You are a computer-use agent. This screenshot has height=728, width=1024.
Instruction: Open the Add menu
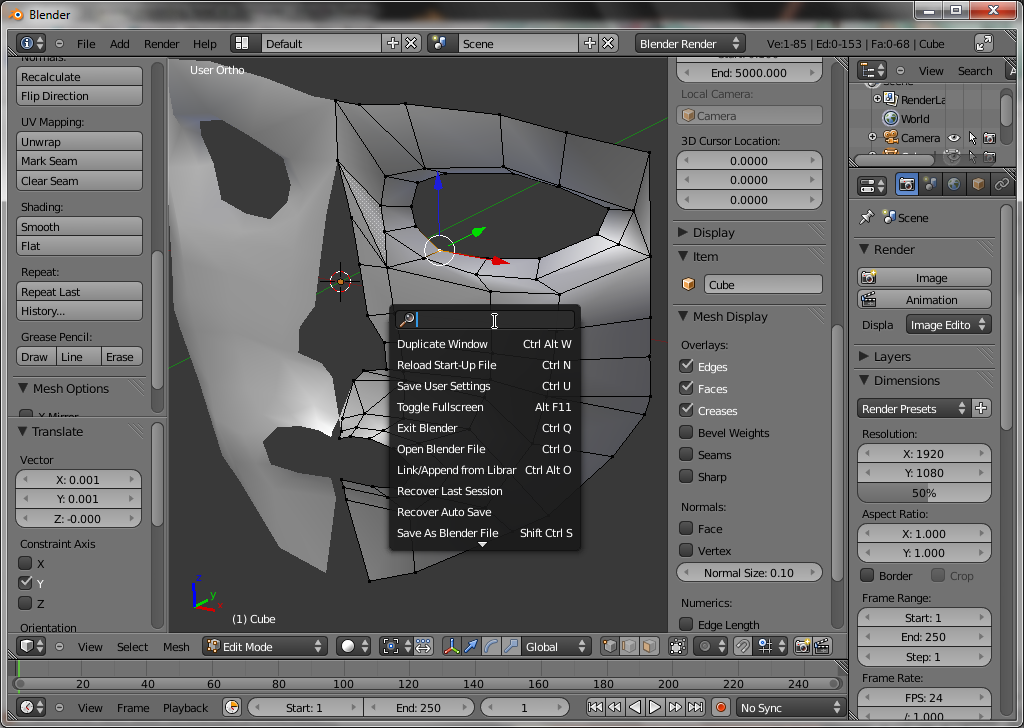click(120, 43)
